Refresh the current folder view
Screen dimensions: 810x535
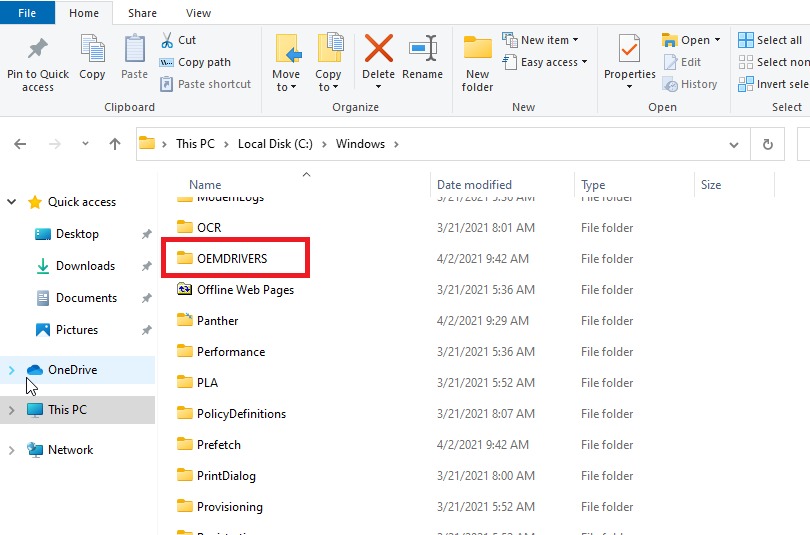coord(768,144)
